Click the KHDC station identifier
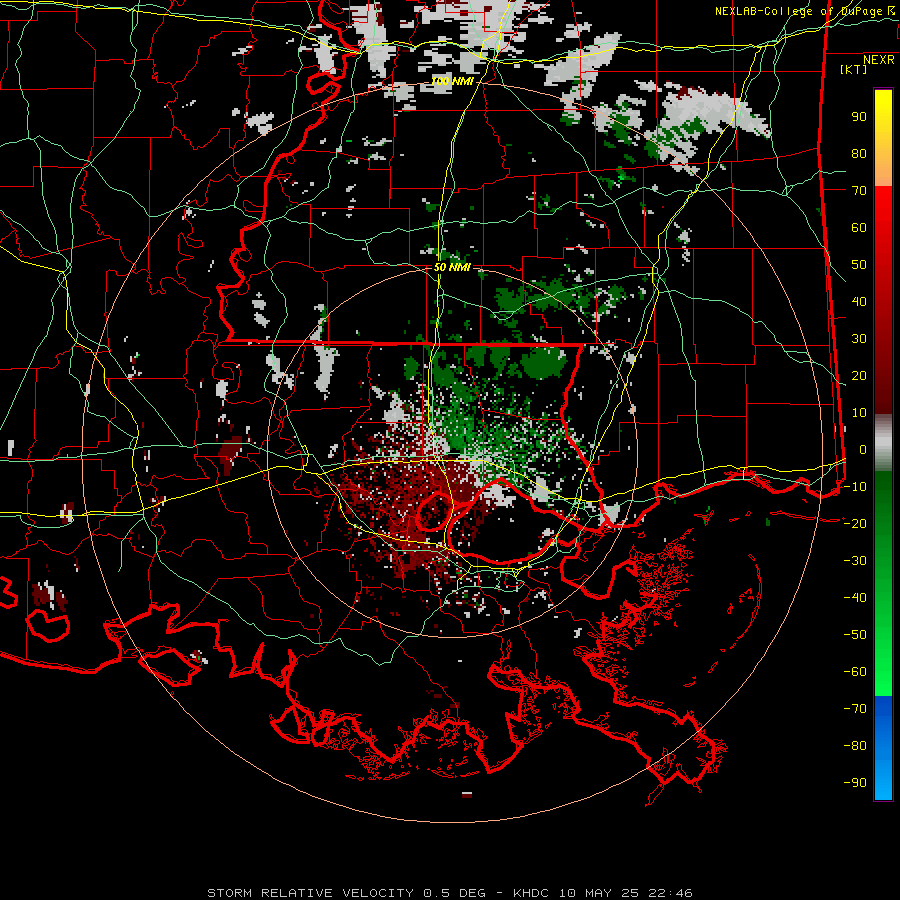 click(531, 893)
